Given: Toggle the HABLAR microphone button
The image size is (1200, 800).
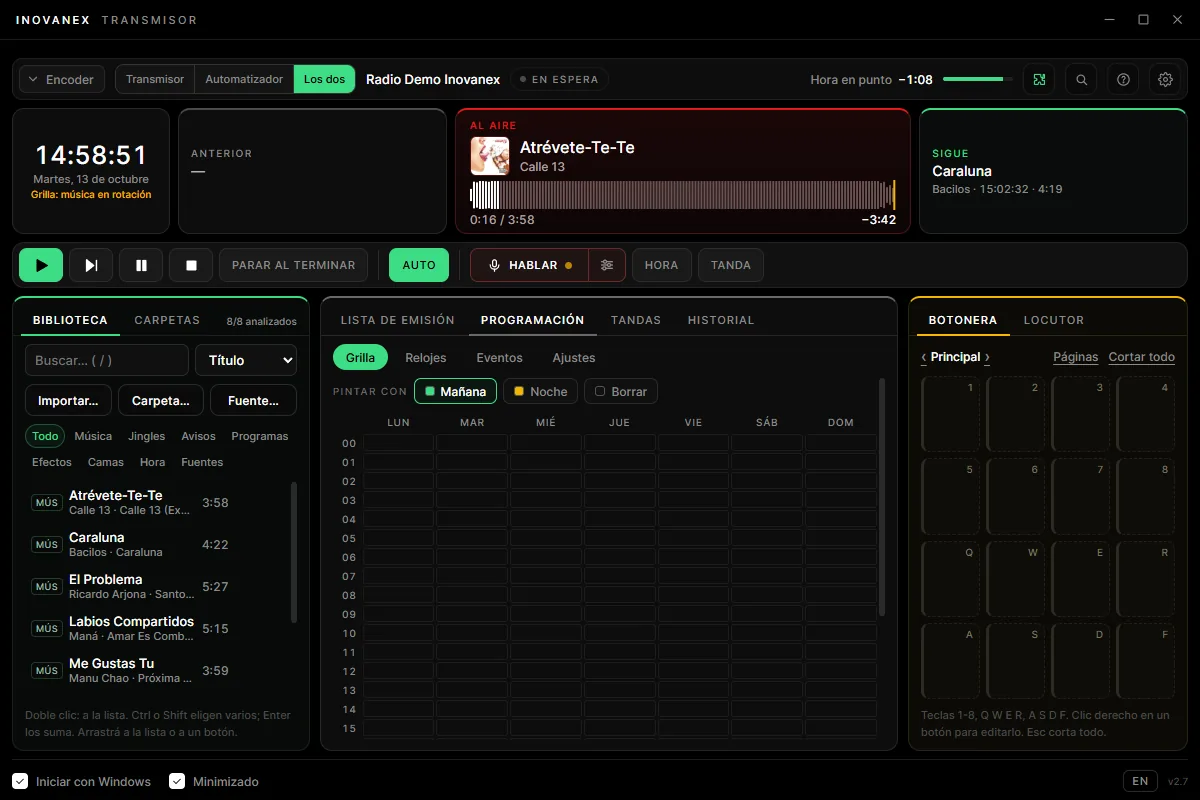Looking at the screenshot, I should pos(529,265).
